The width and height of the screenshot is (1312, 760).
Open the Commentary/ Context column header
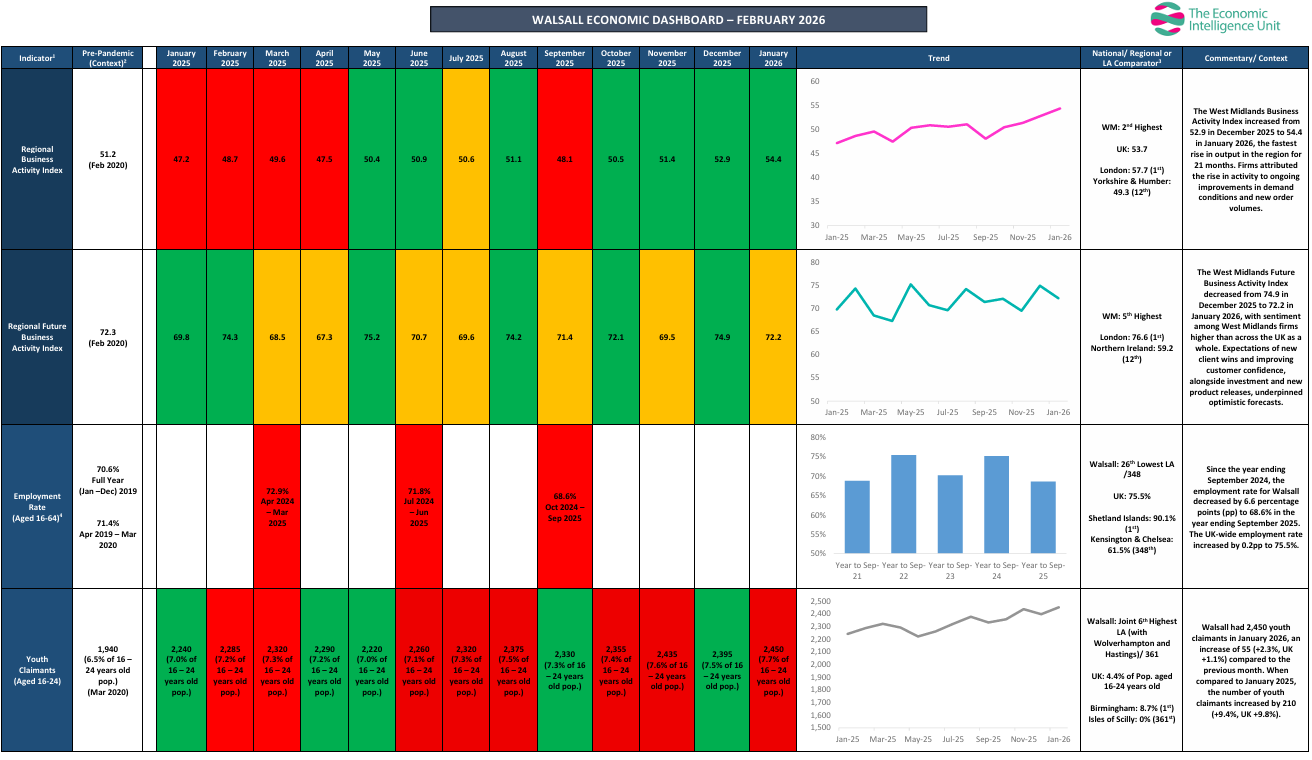coord(1245,58)
